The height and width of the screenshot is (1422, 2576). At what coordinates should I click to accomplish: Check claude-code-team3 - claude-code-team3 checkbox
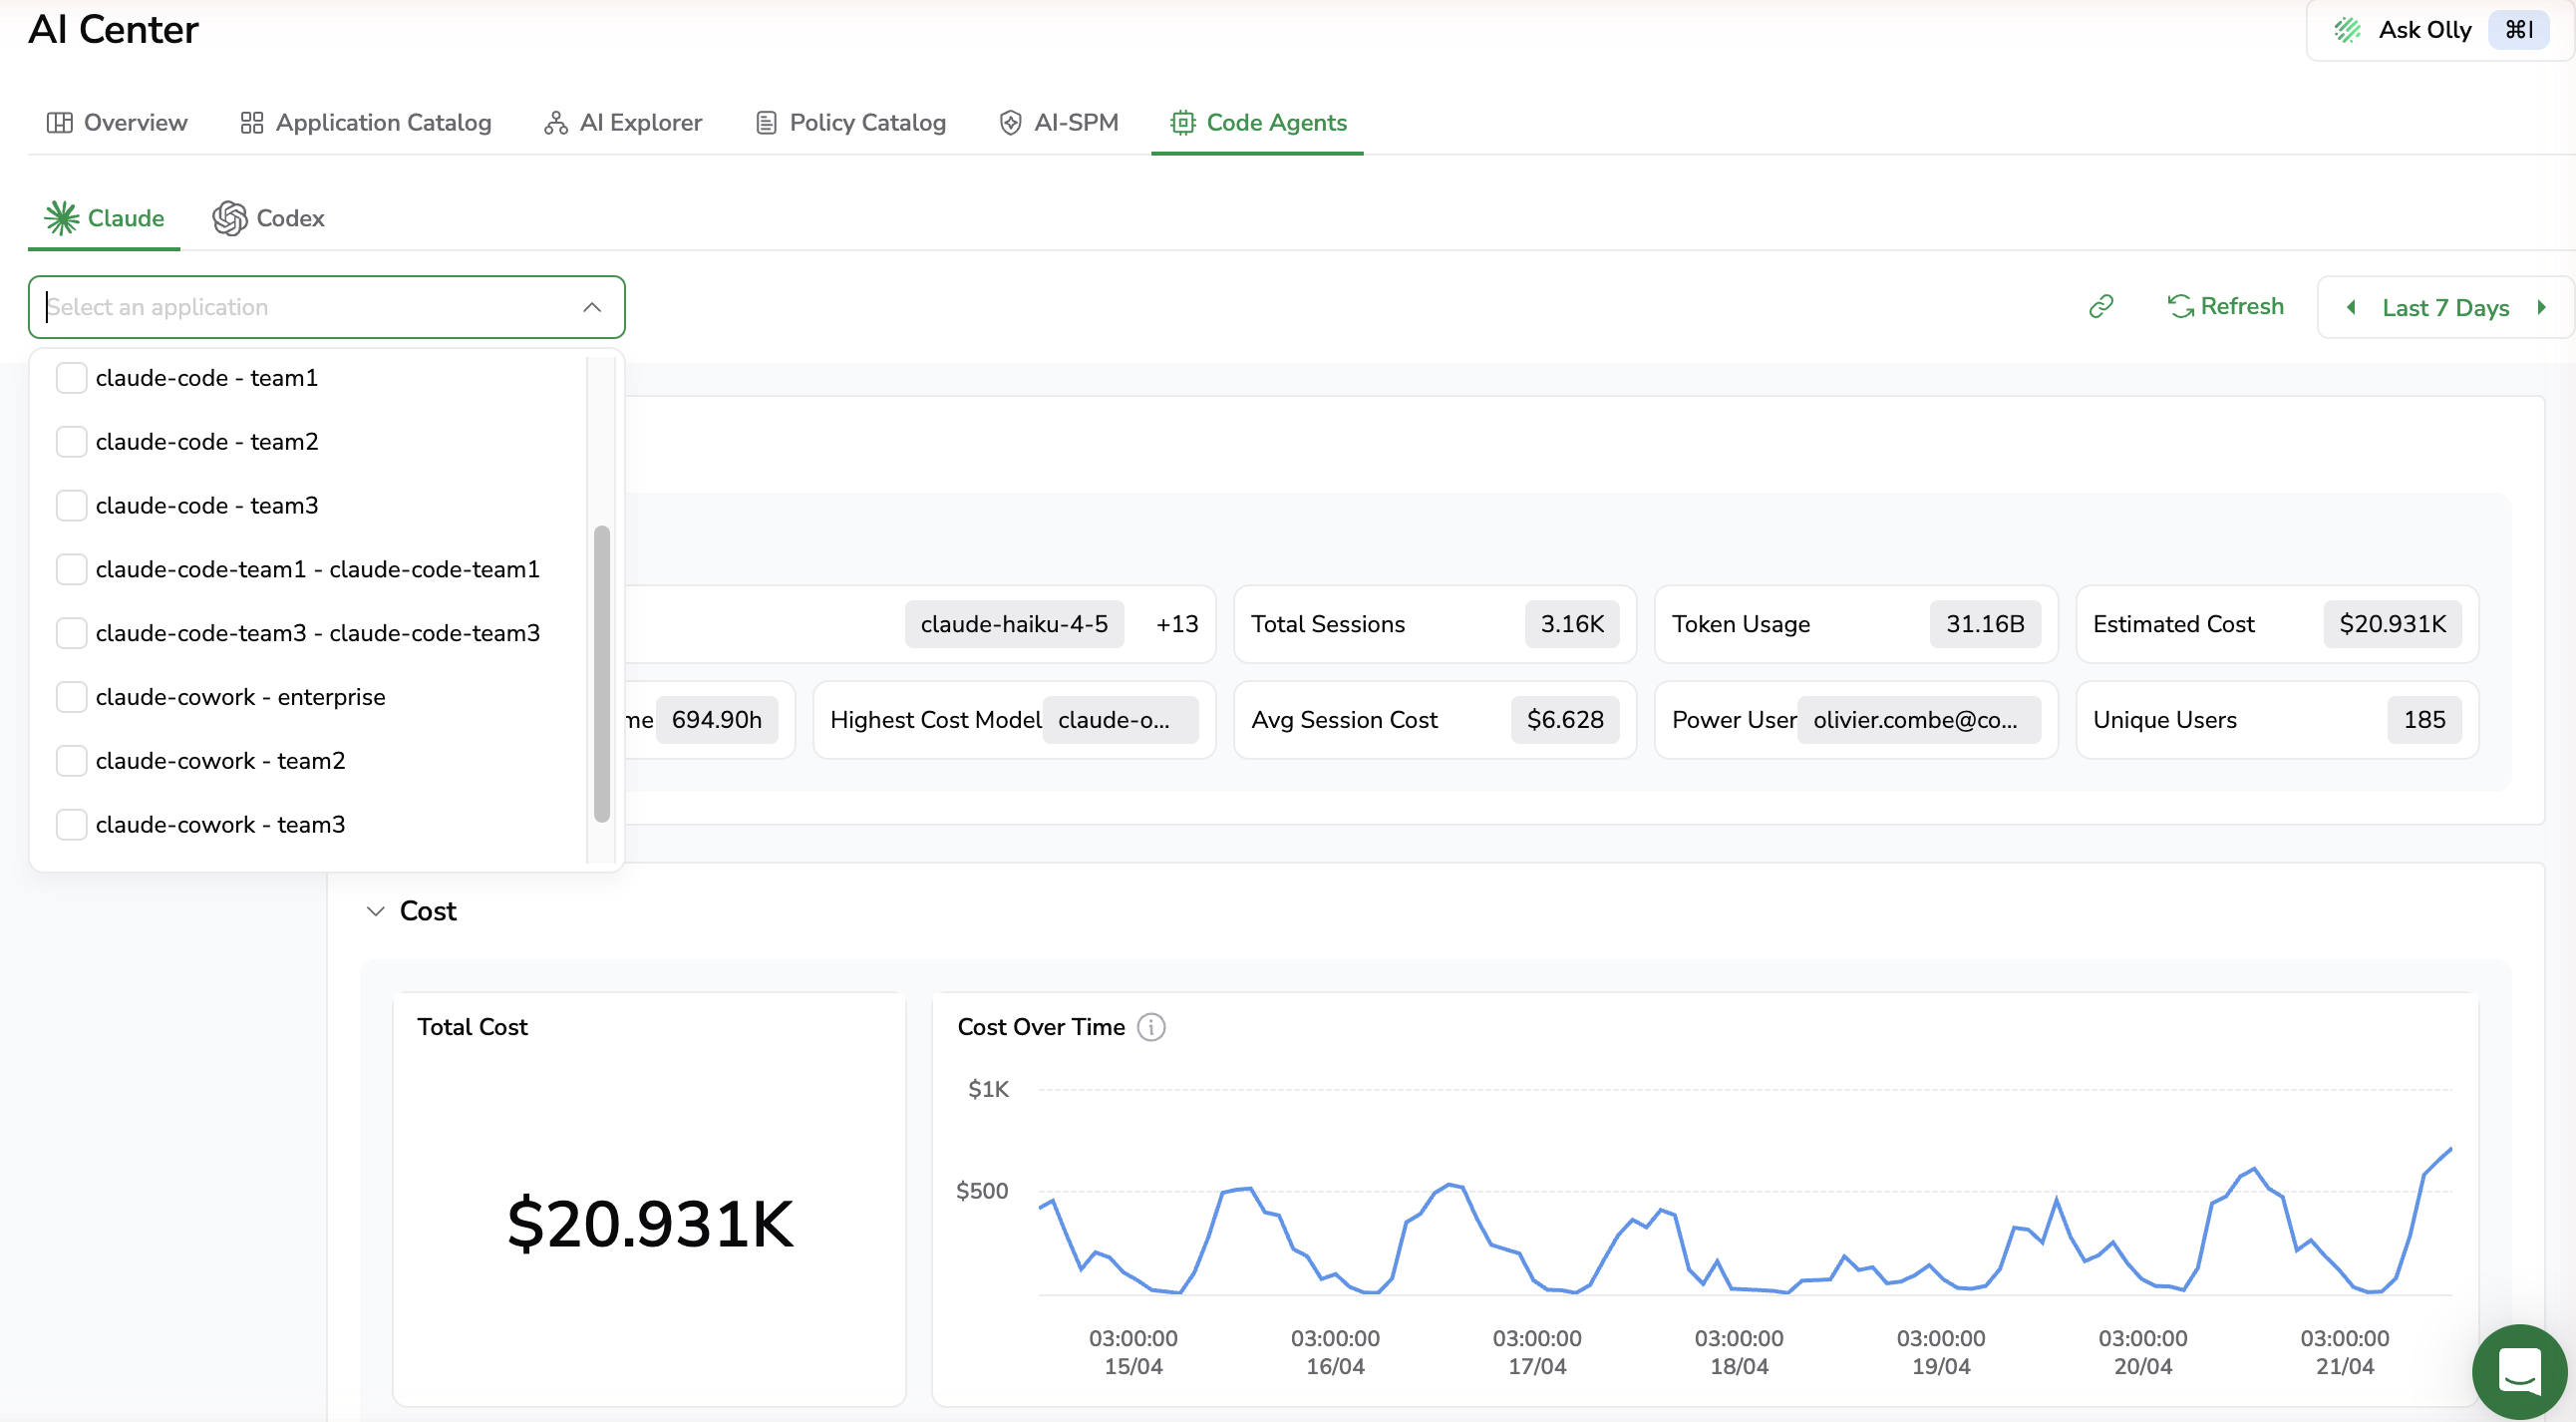pos(71,633)
